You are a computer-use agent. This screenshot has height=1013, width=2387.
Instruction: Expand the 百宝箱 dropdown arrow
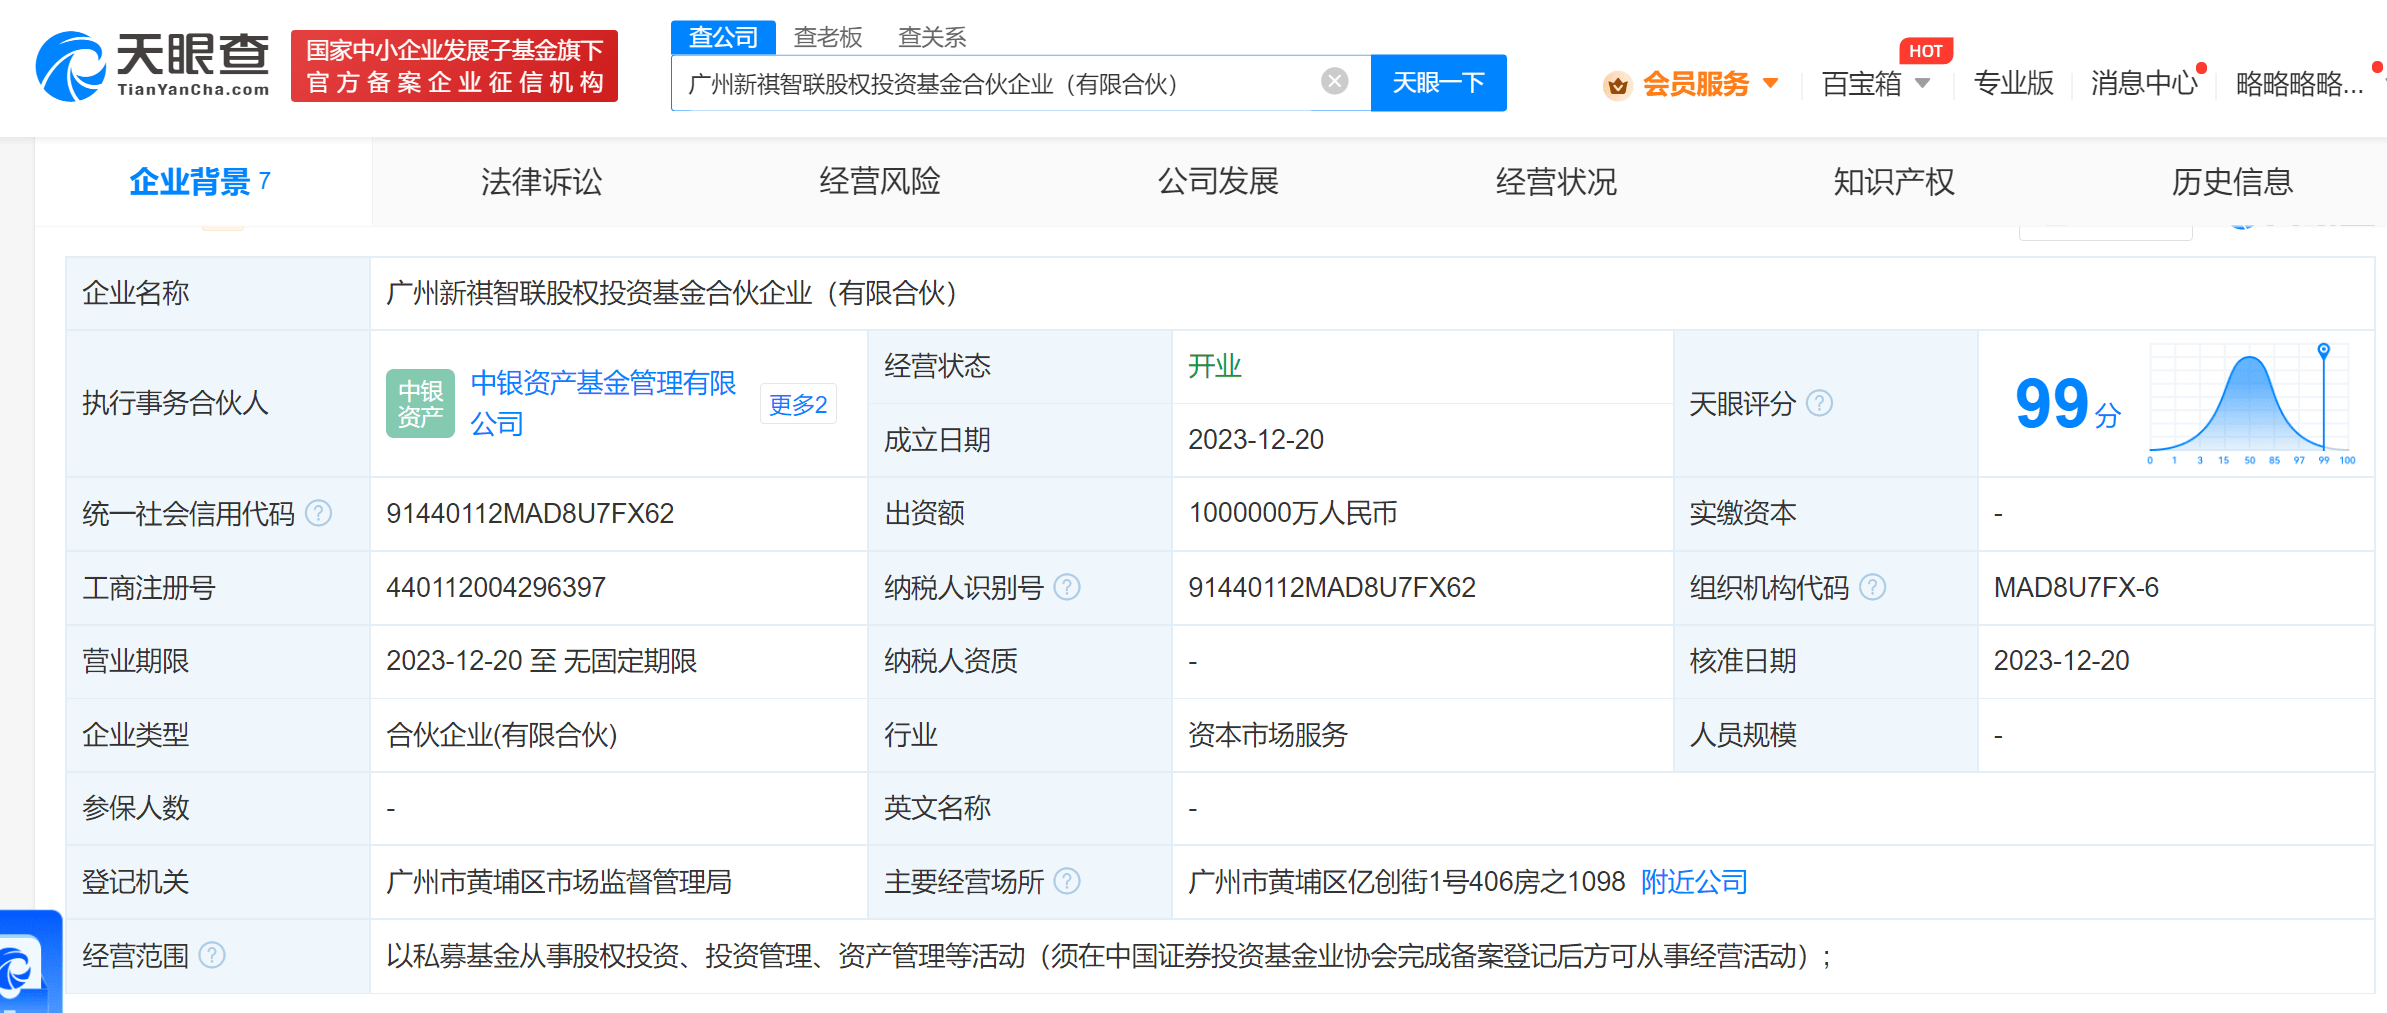tap(1922, 83)
